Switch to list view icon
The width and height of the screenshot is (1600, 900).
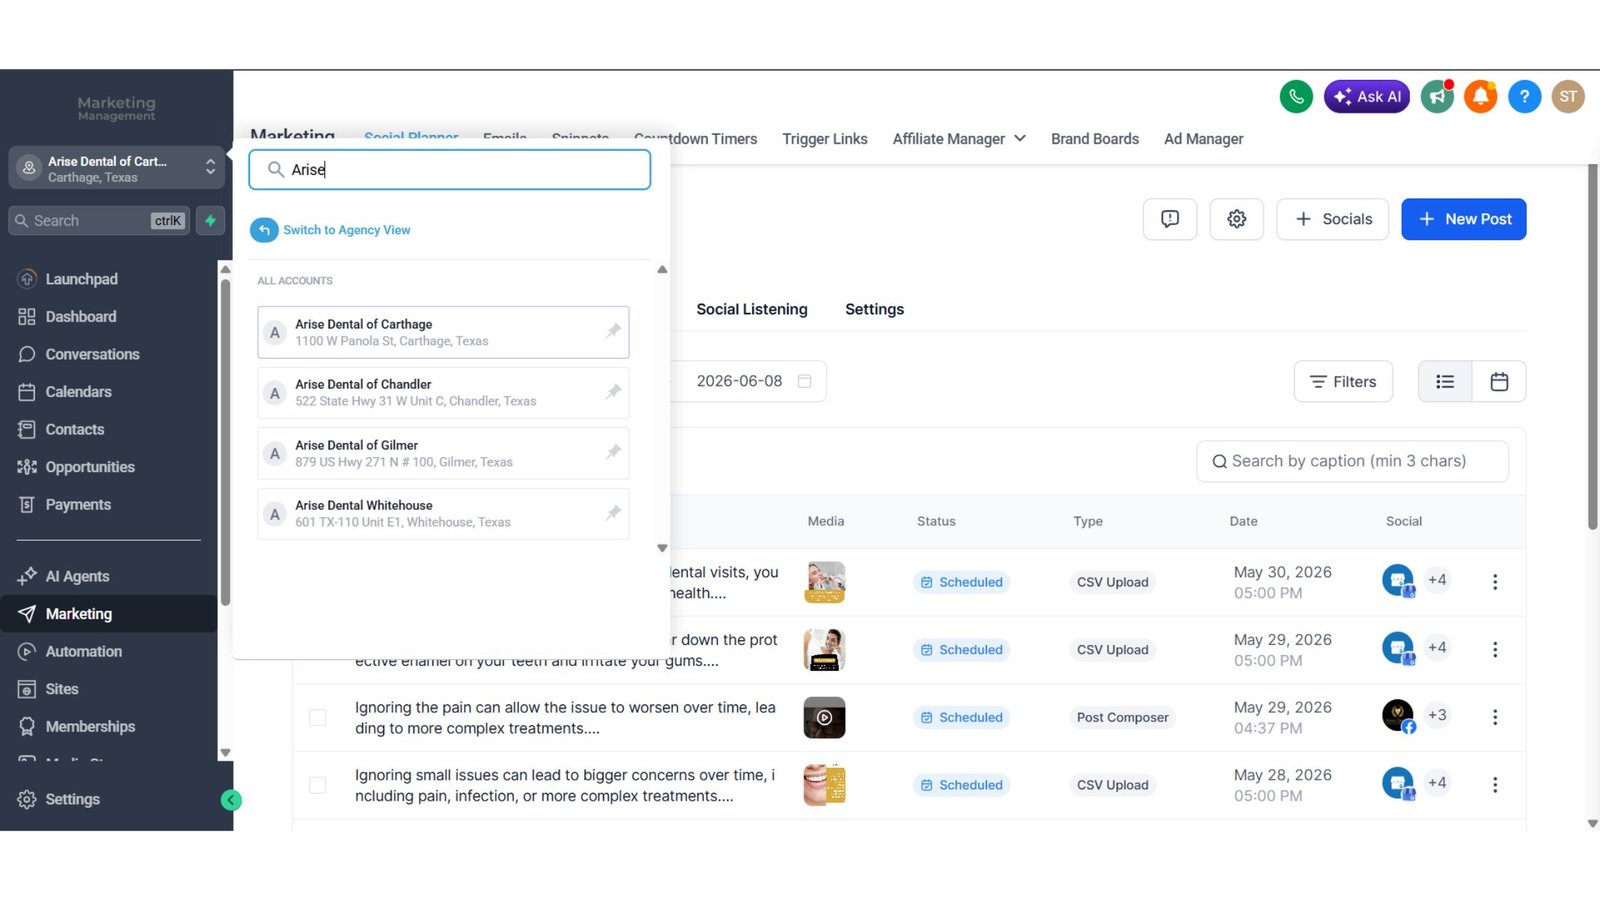click(x=1445, y=381)
